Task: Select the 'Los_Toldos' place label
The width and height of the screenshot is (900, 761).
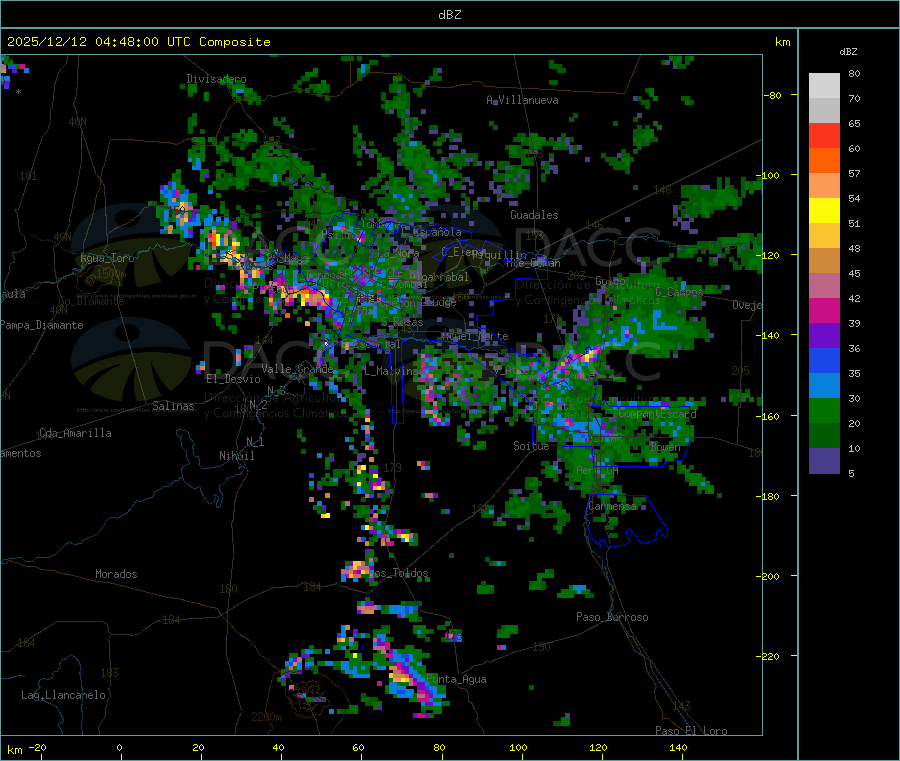Action: 400,573
